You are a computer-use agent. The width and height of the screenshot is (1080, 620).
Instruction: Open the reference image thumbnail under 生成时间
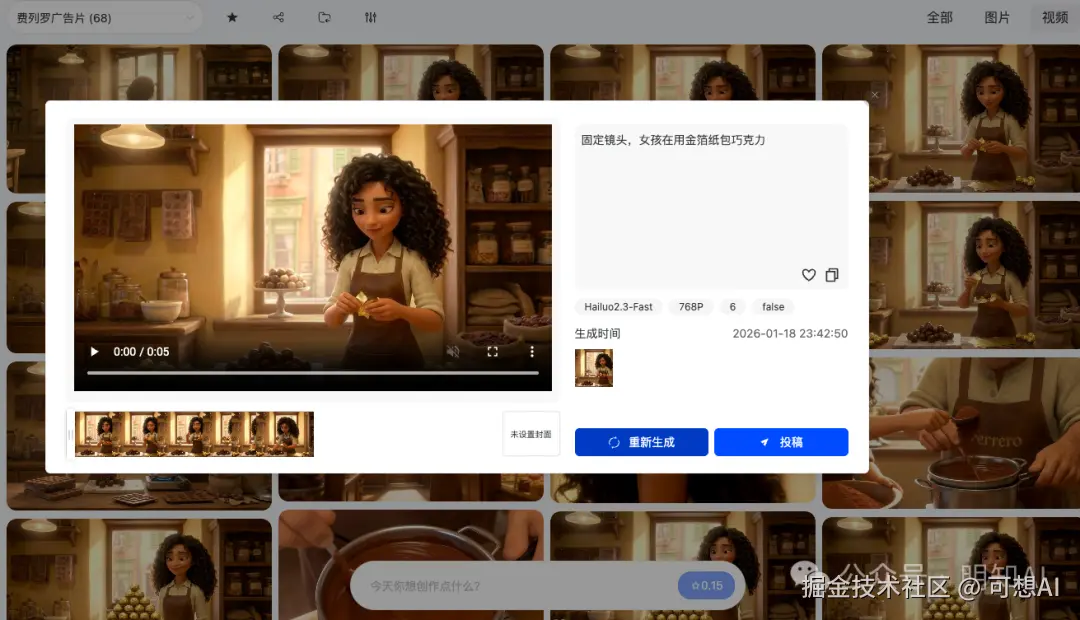coord(594,368)
